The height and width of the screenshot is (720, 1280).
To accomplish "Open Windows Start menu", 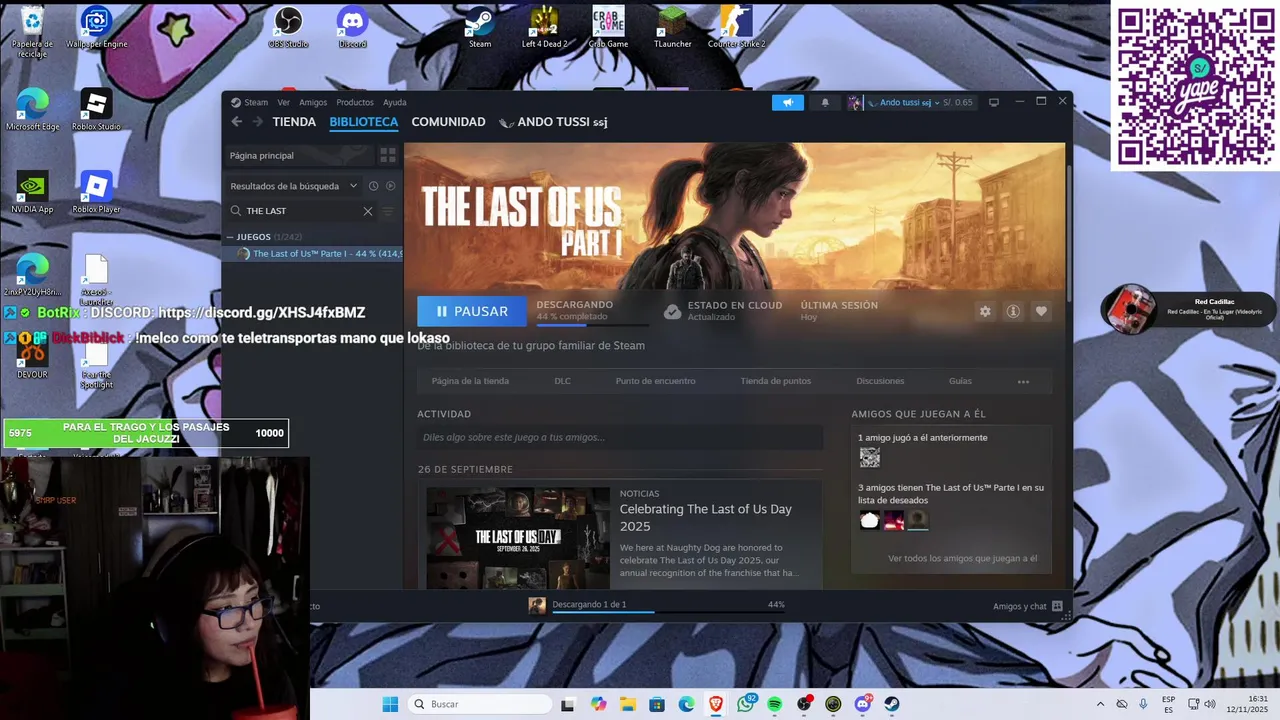I will 390,704.
